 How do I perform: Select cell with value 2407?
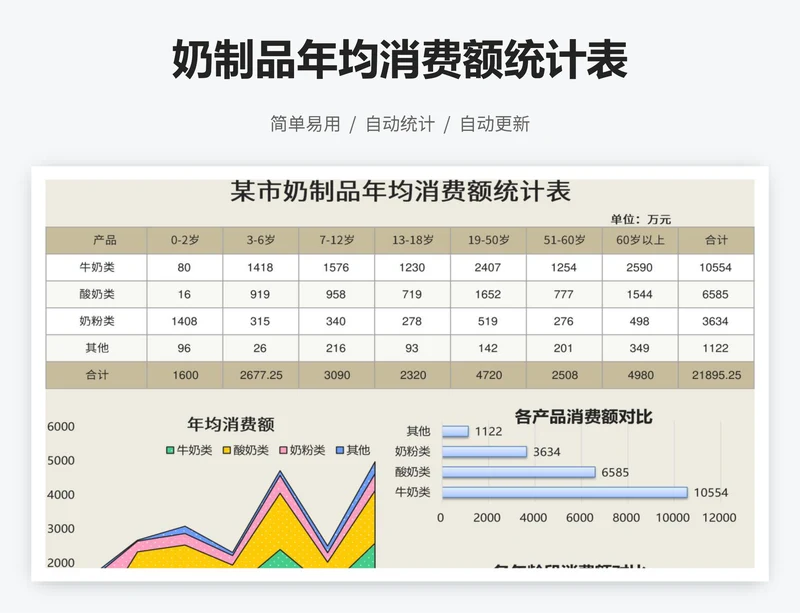[488, 267]
